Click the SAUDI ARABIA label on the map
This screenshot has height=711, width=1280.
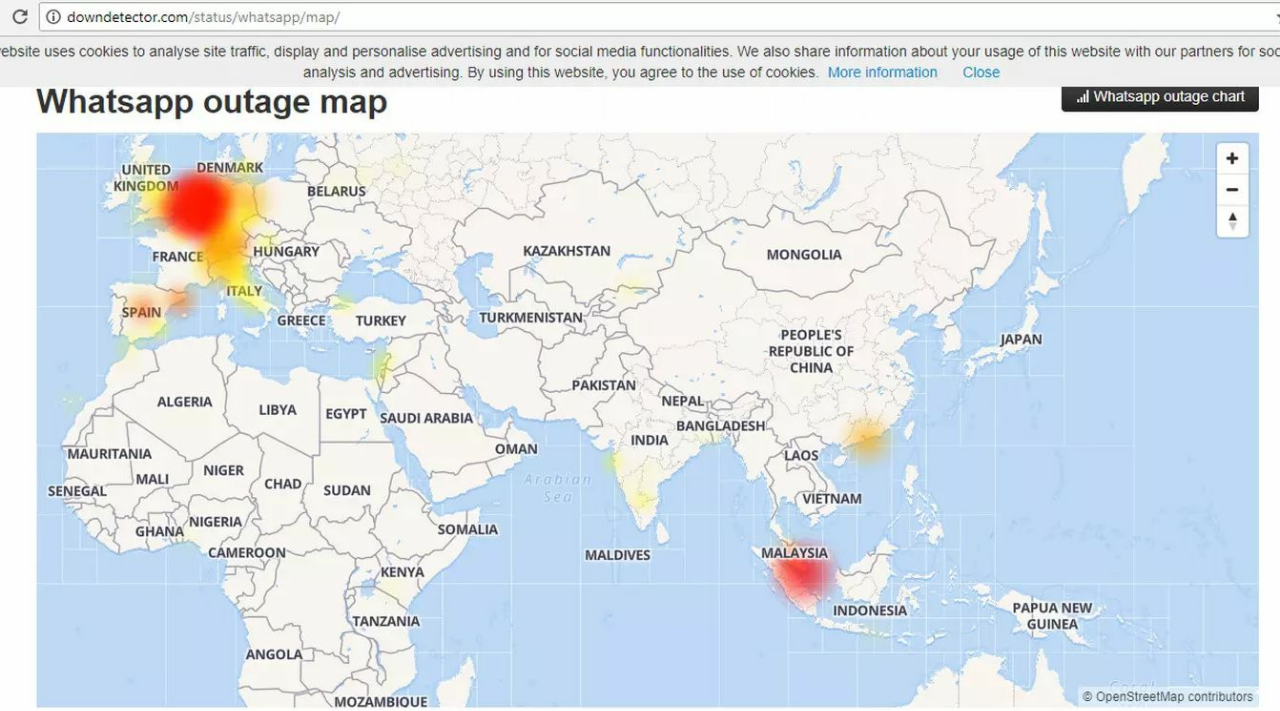pyautogui.click(x=426, y=418)
